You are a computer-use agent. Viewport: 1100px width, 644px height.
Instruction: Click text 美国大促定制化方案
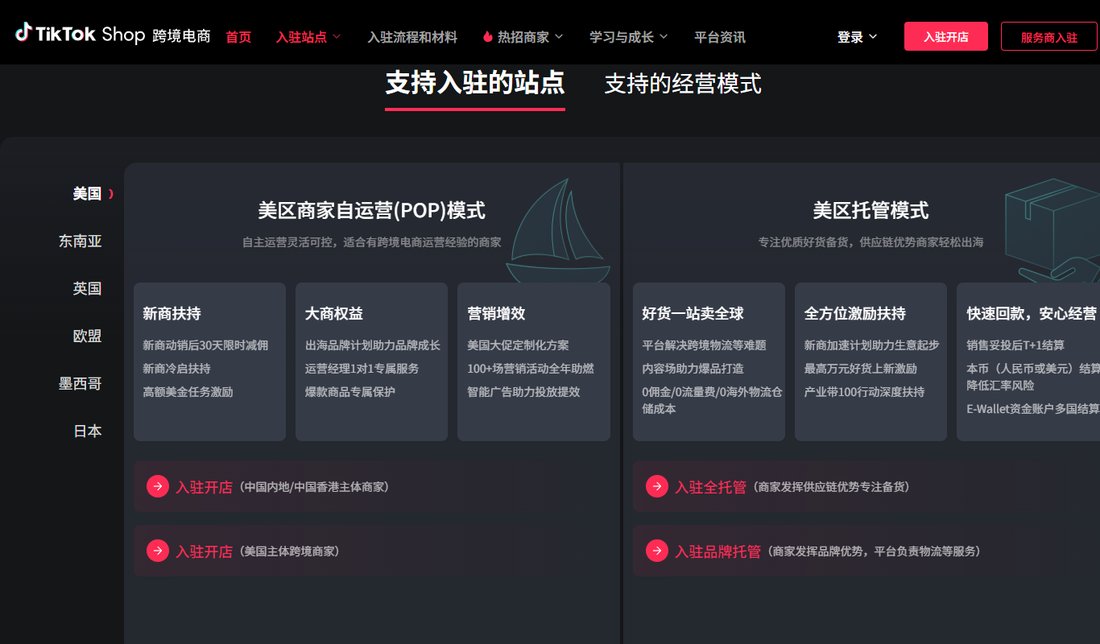[x=518, y=344]
